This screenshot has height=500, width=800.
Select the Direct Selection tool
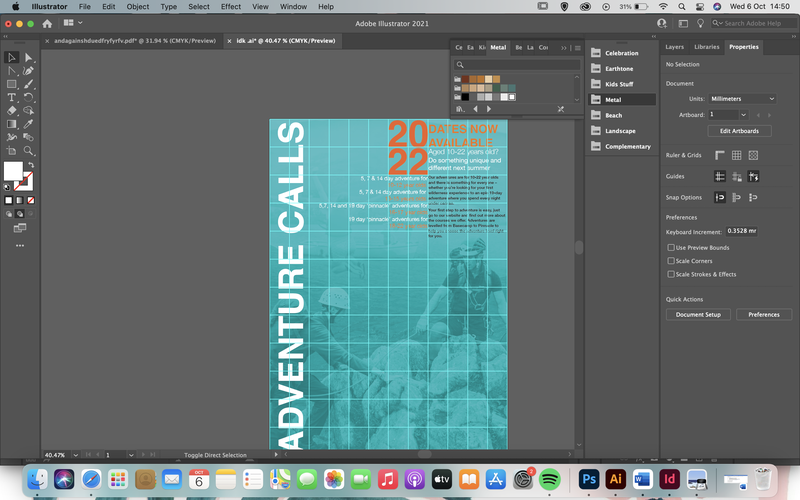tap(29, 58)
